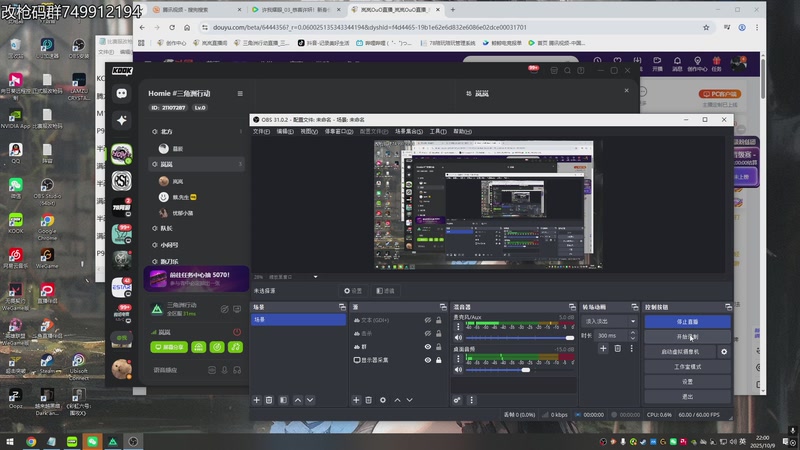
Task: Adjust the 300 ms duration stepper
Action: [633, 335]
